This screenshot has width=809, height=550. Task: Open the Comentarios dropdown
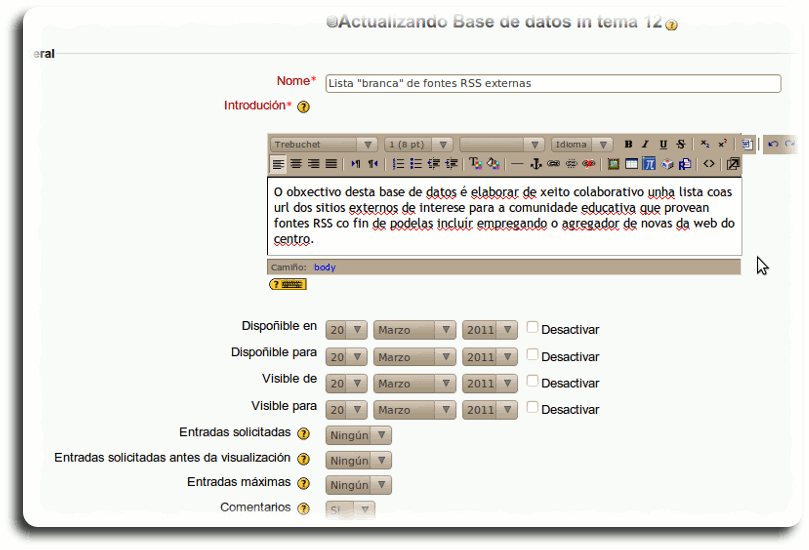click(x=350, y=509)
